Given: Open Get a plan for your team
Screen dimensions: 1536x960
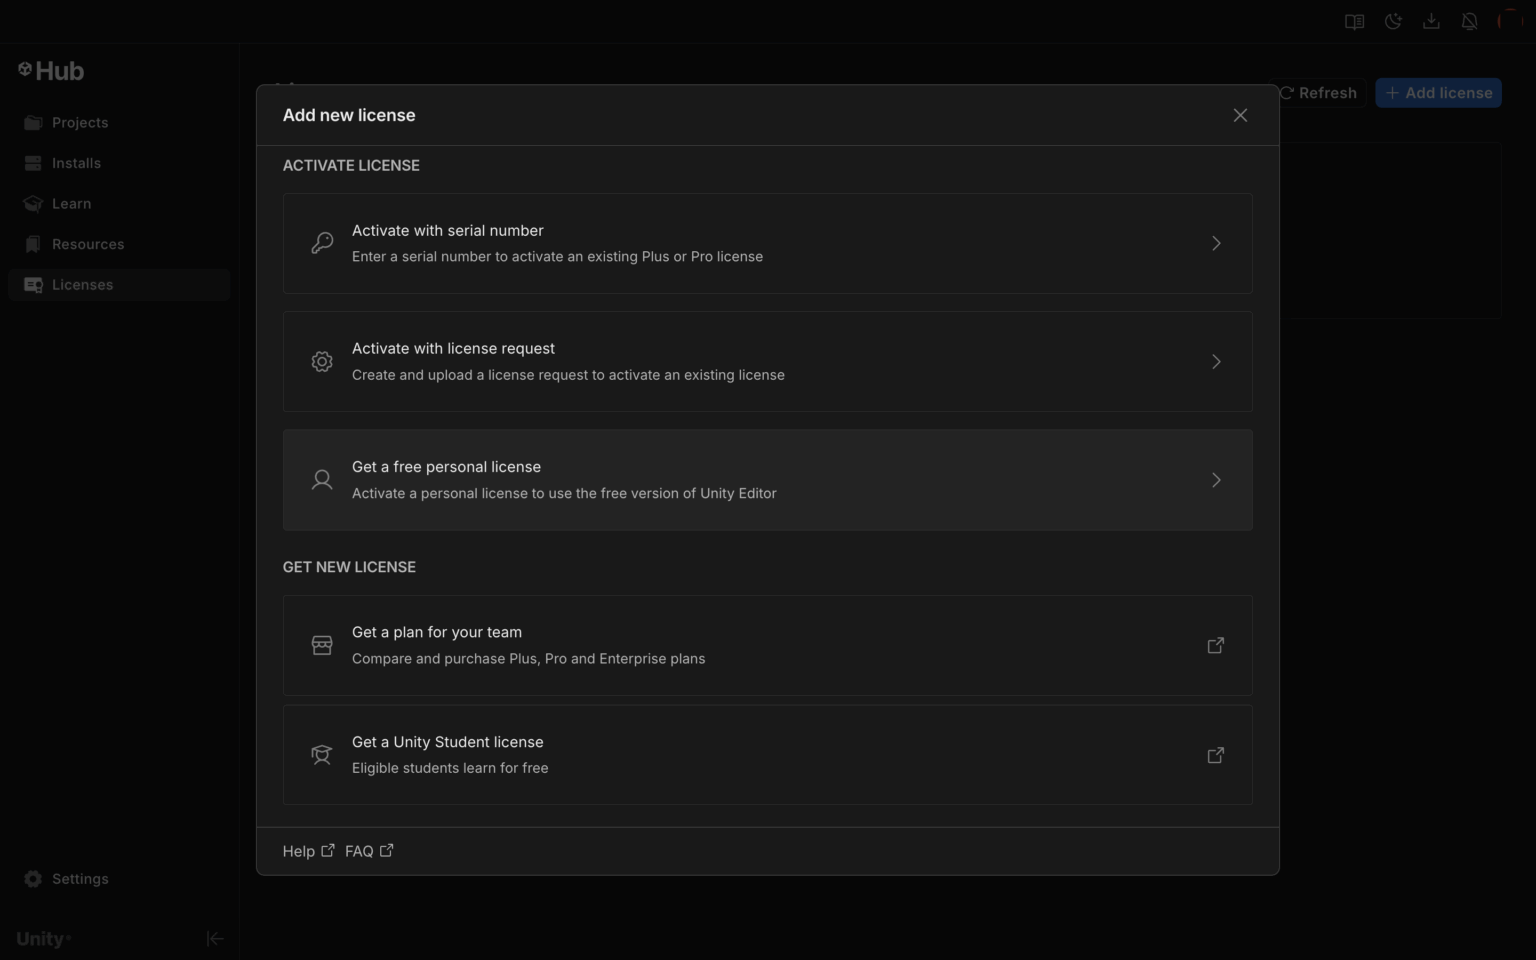Looking at the screenshot, I should [767, 645].
